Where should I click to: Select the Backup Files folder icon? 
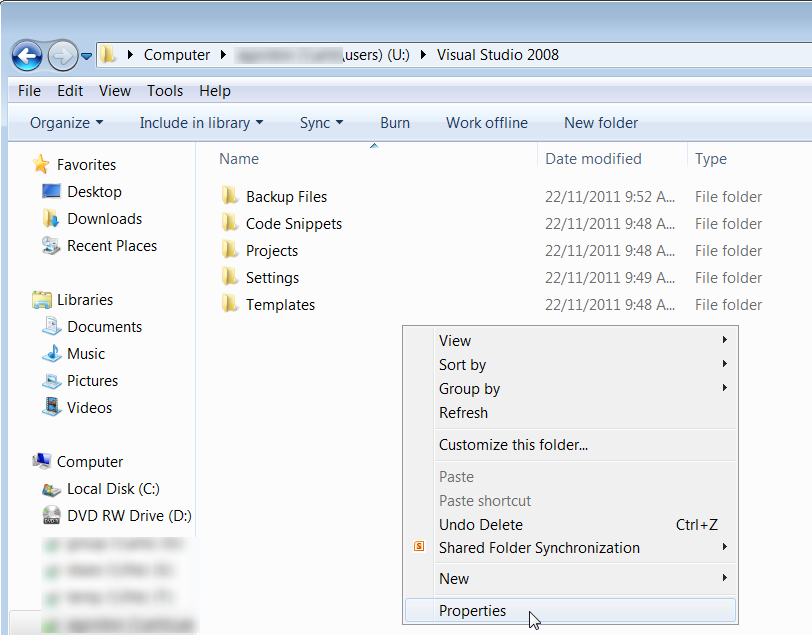pyautogui.click(x=229, y=196)
